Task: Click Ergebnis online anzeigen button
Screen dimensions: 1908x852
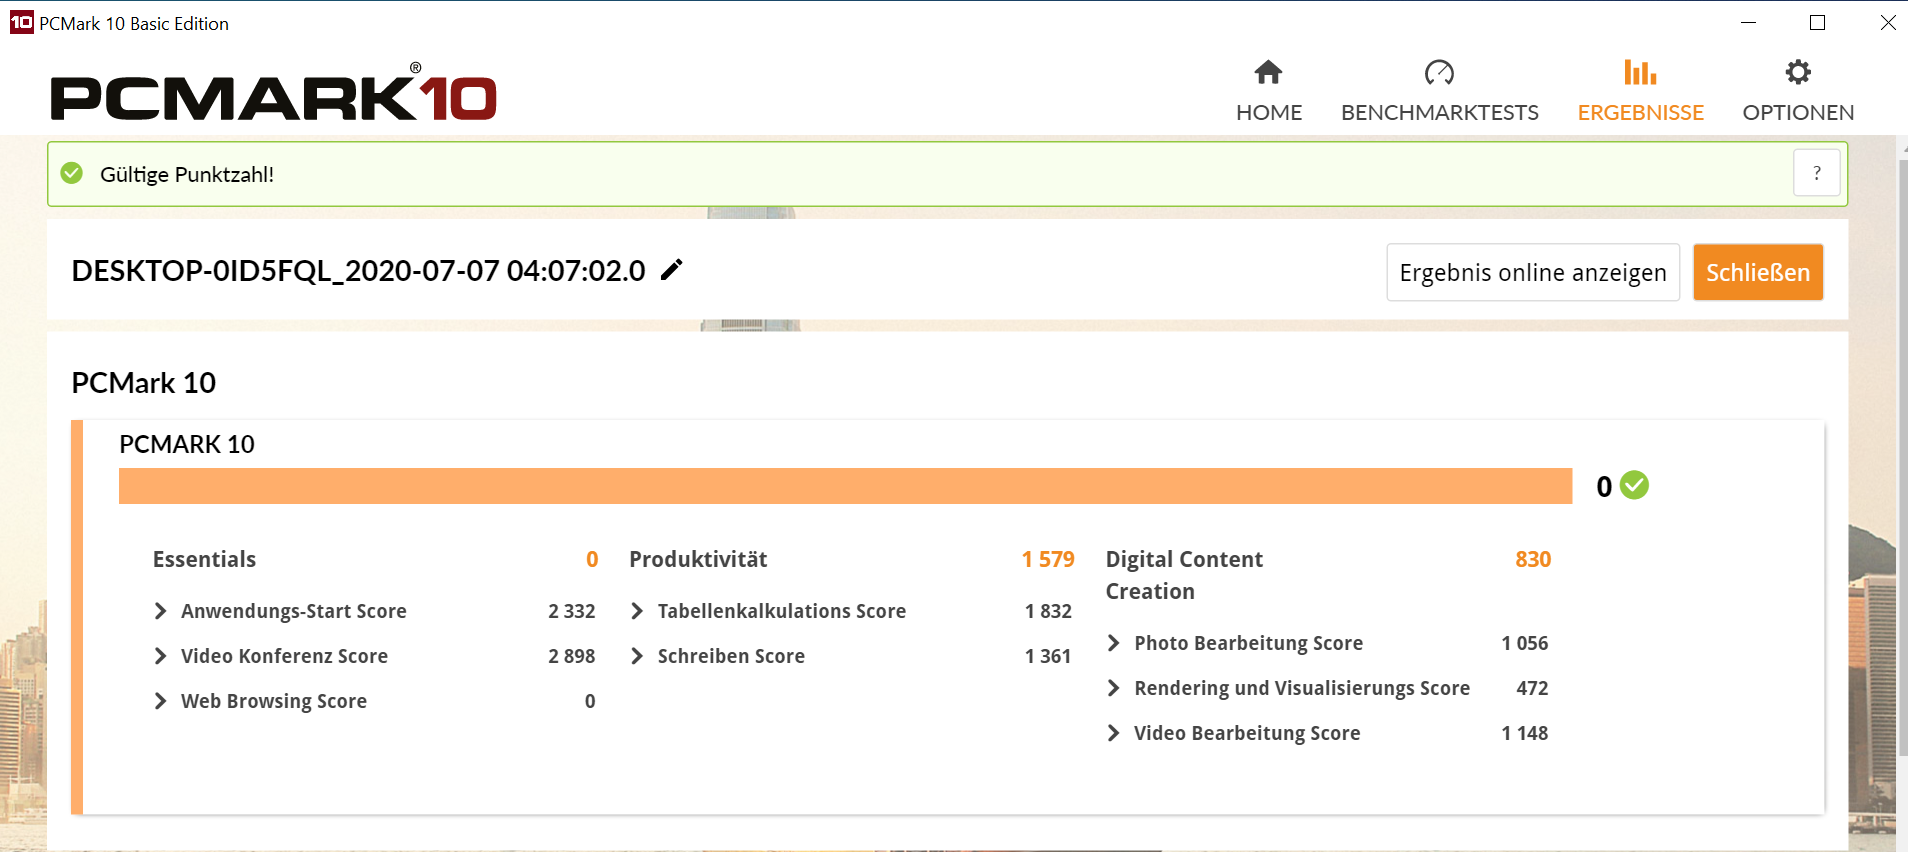Action: point(1533,272)
